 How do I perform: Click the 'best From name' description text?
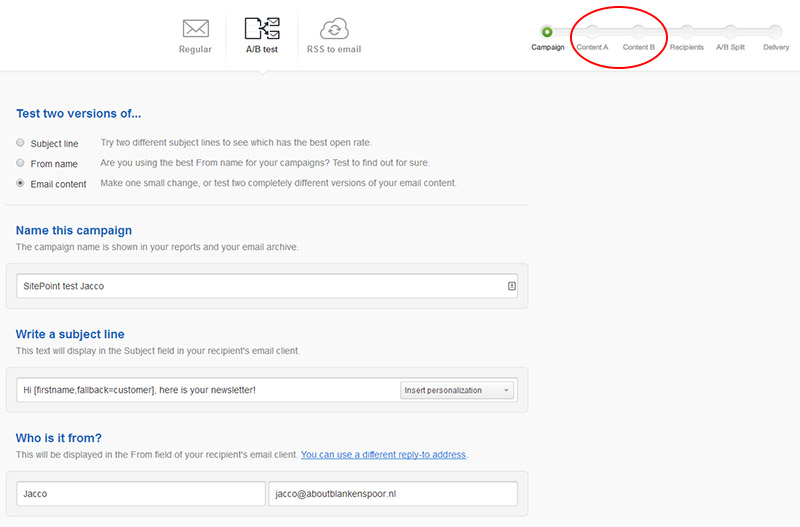click(265, 163)
